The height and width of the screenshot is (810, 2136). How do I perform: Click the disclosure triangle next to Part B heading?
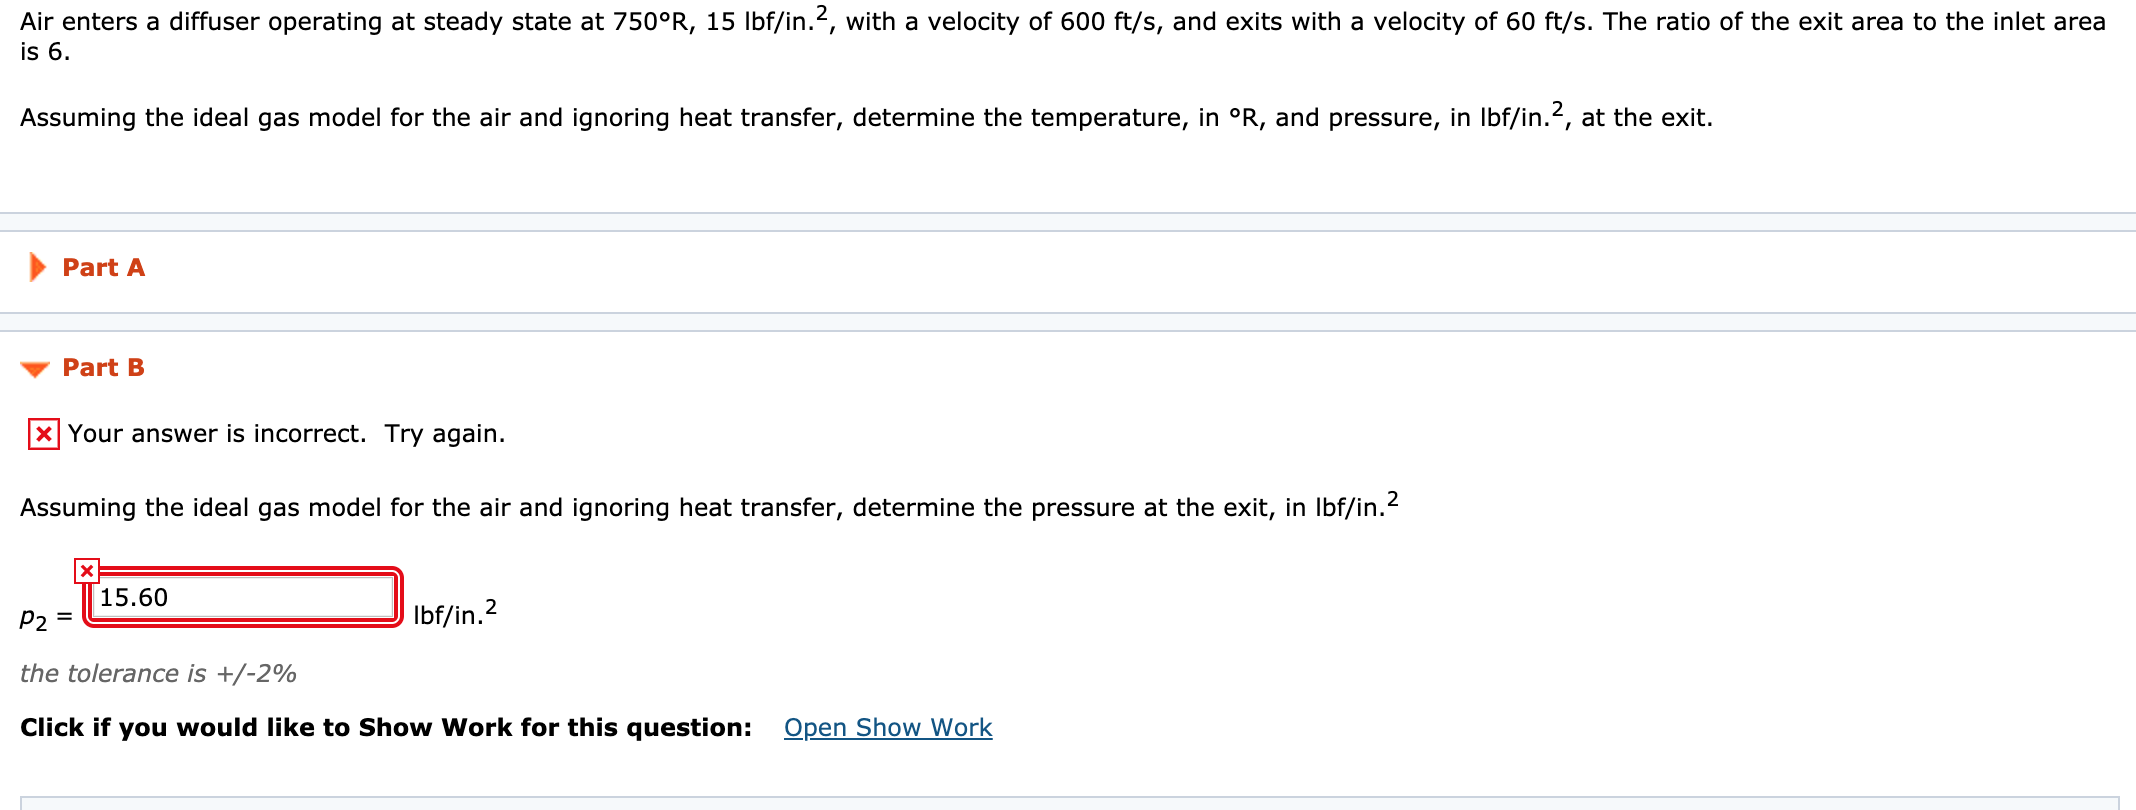[x=33, y=368]
